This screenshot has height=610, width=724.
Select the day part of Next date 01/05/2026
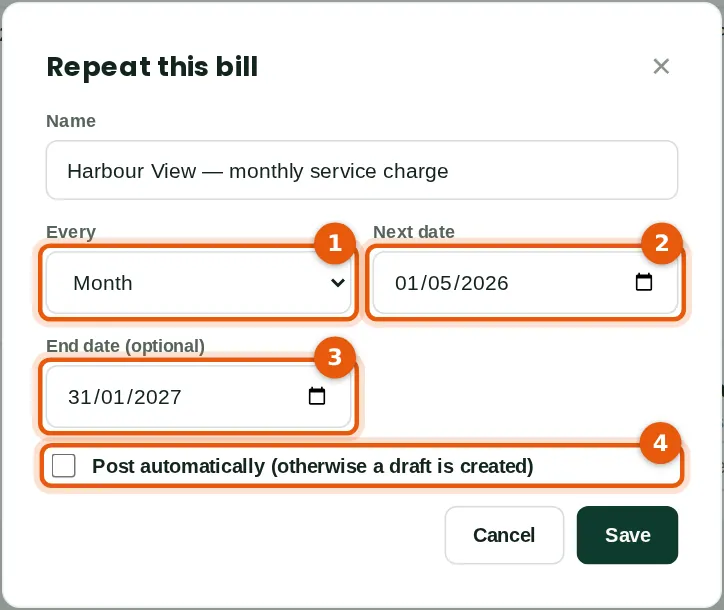(x=404, y=283)
